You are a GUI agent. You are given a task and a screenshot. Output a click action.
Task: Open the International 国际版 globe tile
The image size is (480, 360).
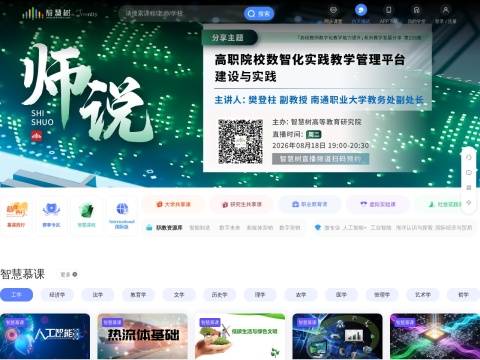pyautogui.click(x=122, y=215)
